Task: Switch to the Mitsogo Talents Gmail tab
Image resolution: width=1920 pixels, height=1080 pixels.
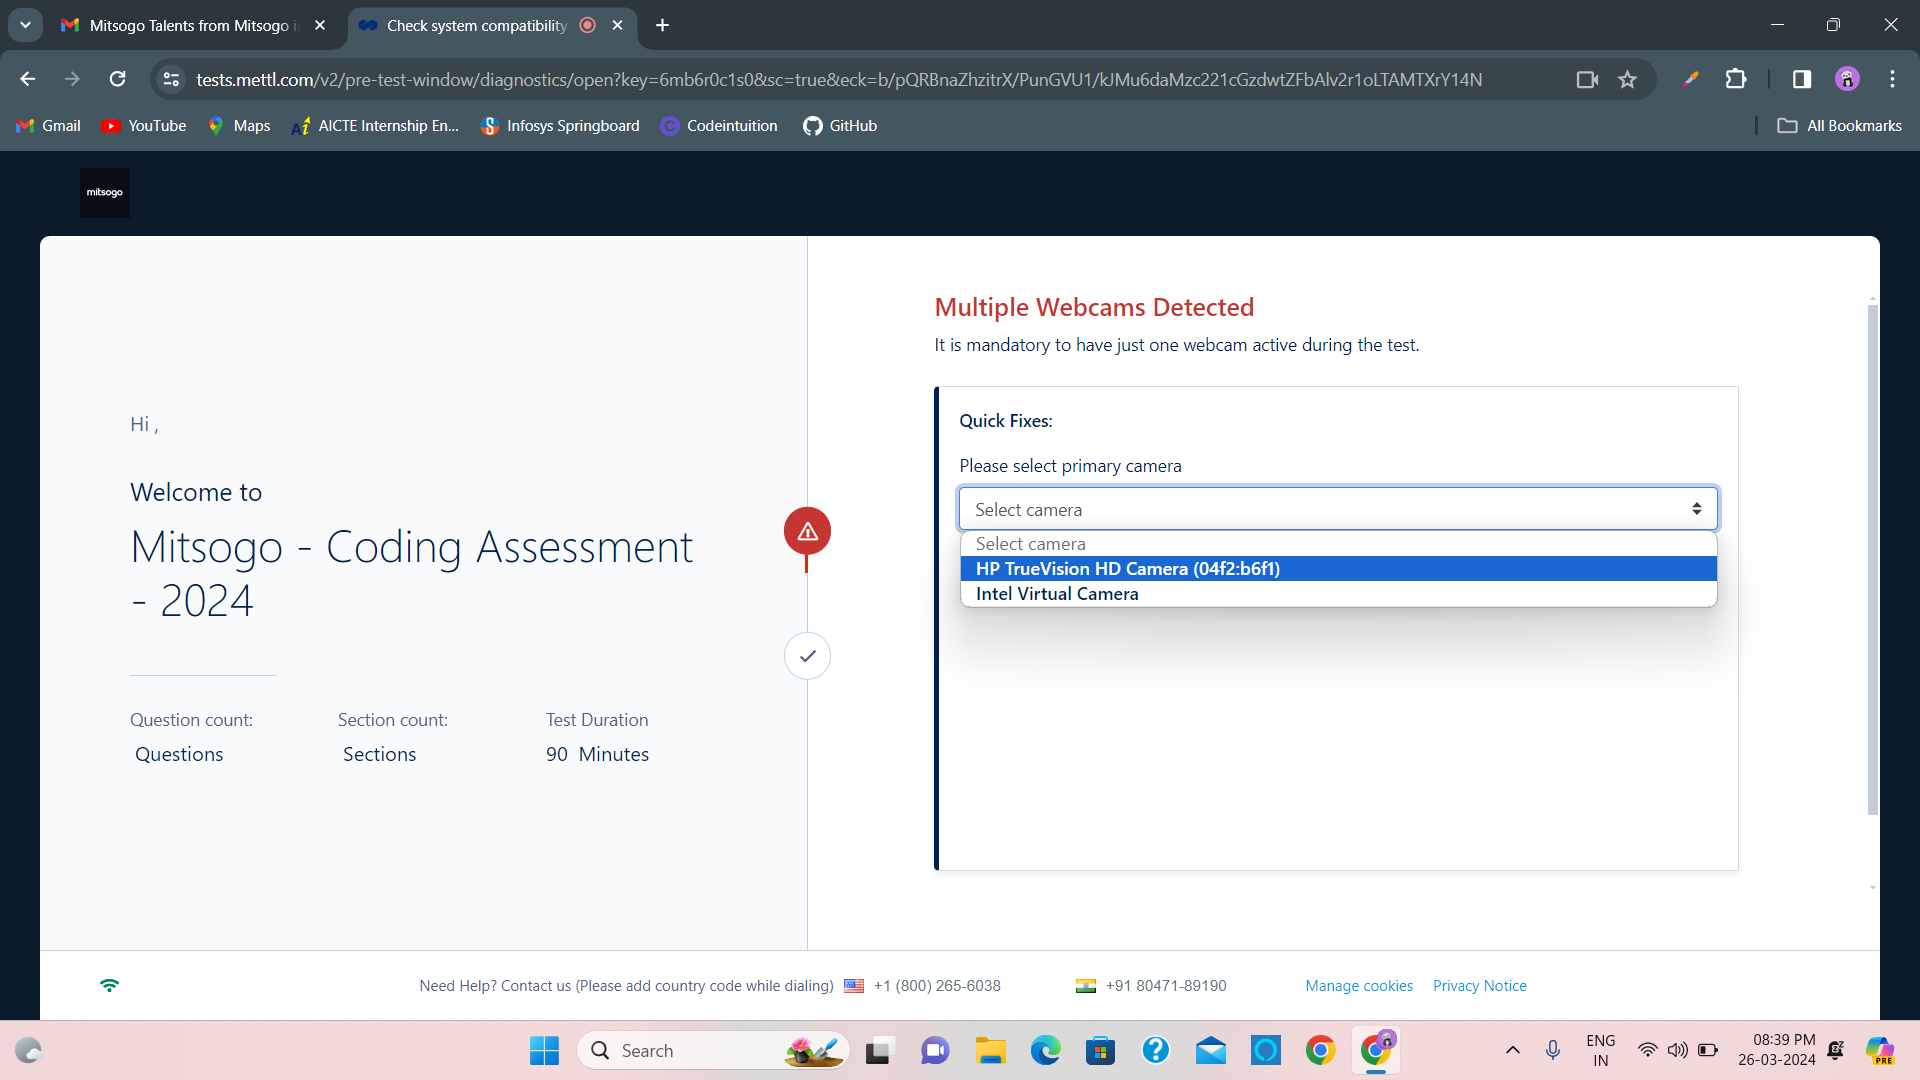Action: tap(190, 25)
